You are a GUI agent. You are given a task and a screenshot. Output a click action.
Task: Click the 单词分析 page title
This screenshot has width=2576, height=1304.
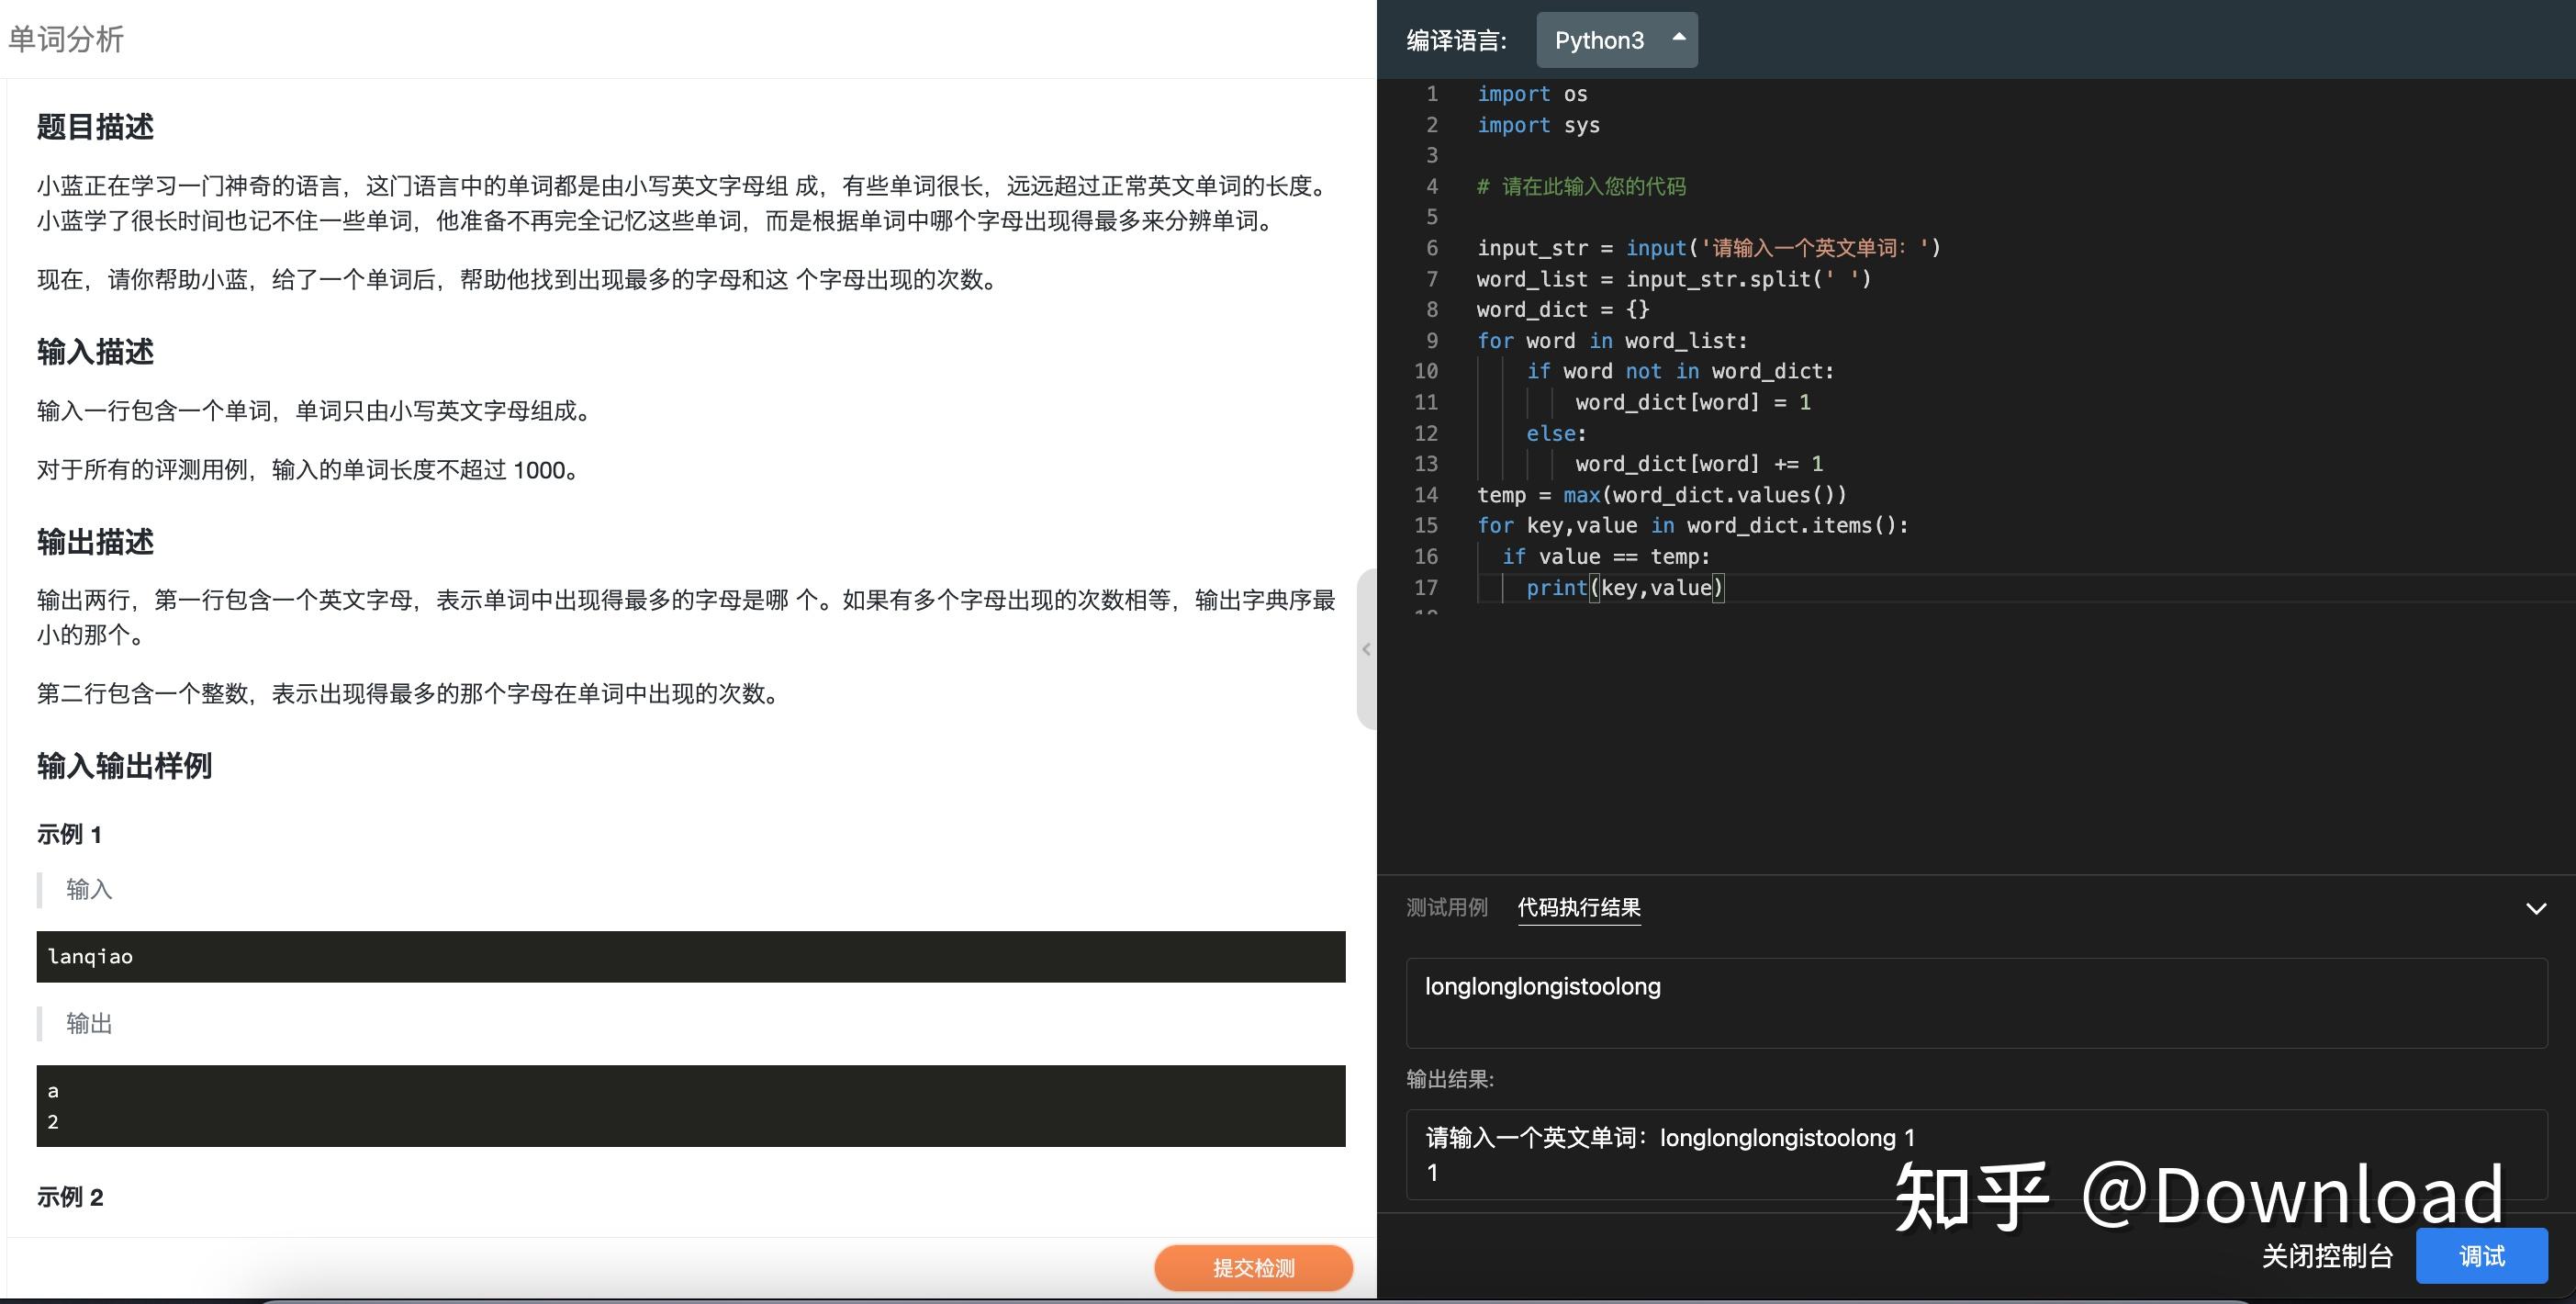tap(66, 39)
